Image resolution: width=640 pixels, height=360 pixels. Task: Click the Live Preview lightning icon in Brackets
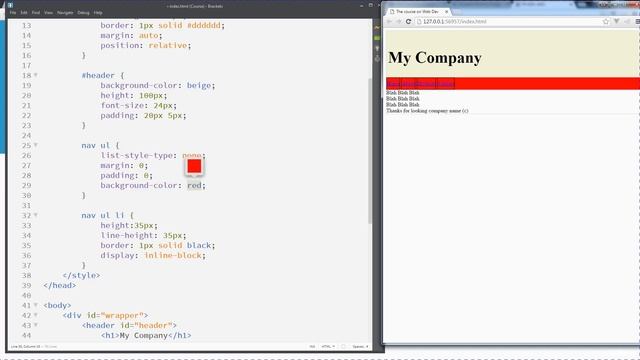tap(377, 28)
